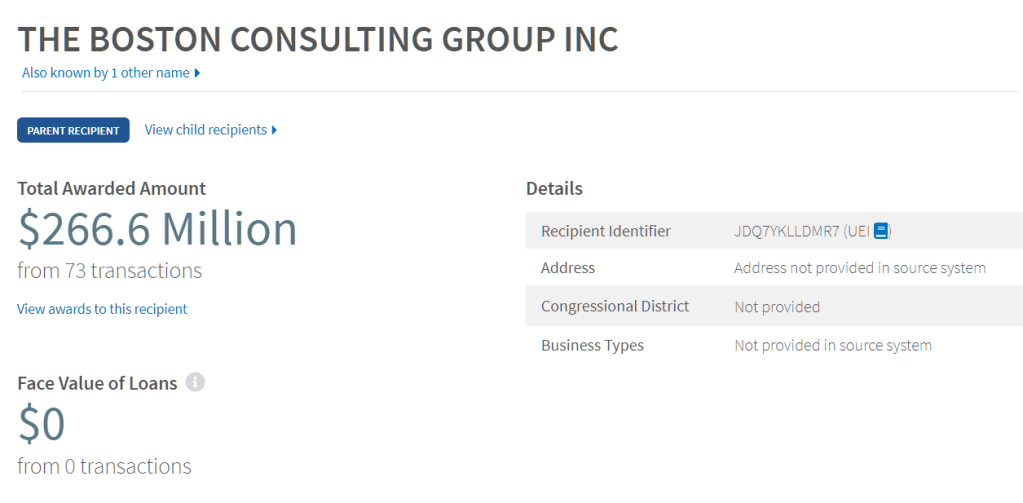Click the Details section heading
Screen dimensions: 1023x503
pyautogui.click(x=554, y=188)
